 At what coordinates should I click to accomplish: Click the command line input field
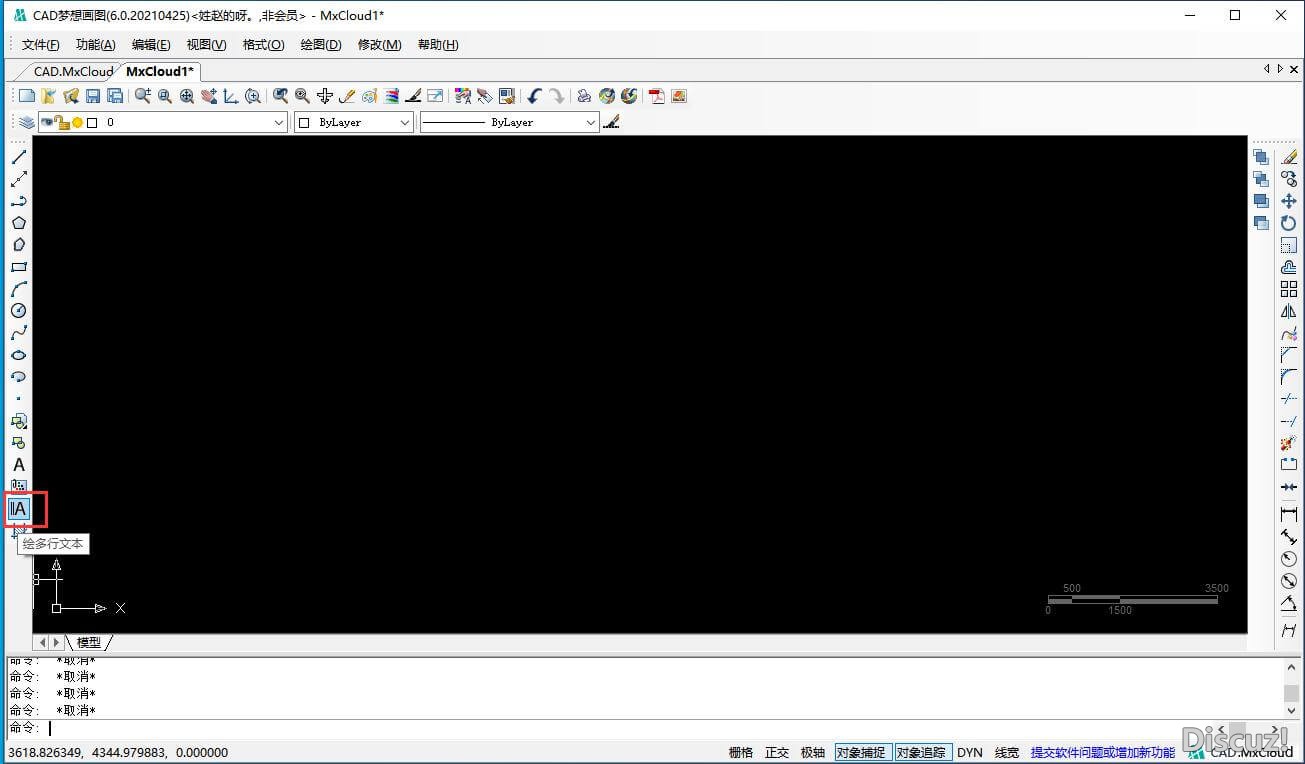640,728
